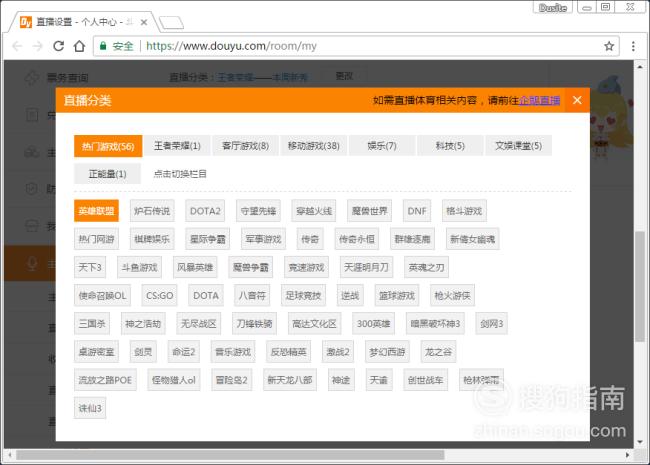Pick the 守望先锋 category

(258, 211)
